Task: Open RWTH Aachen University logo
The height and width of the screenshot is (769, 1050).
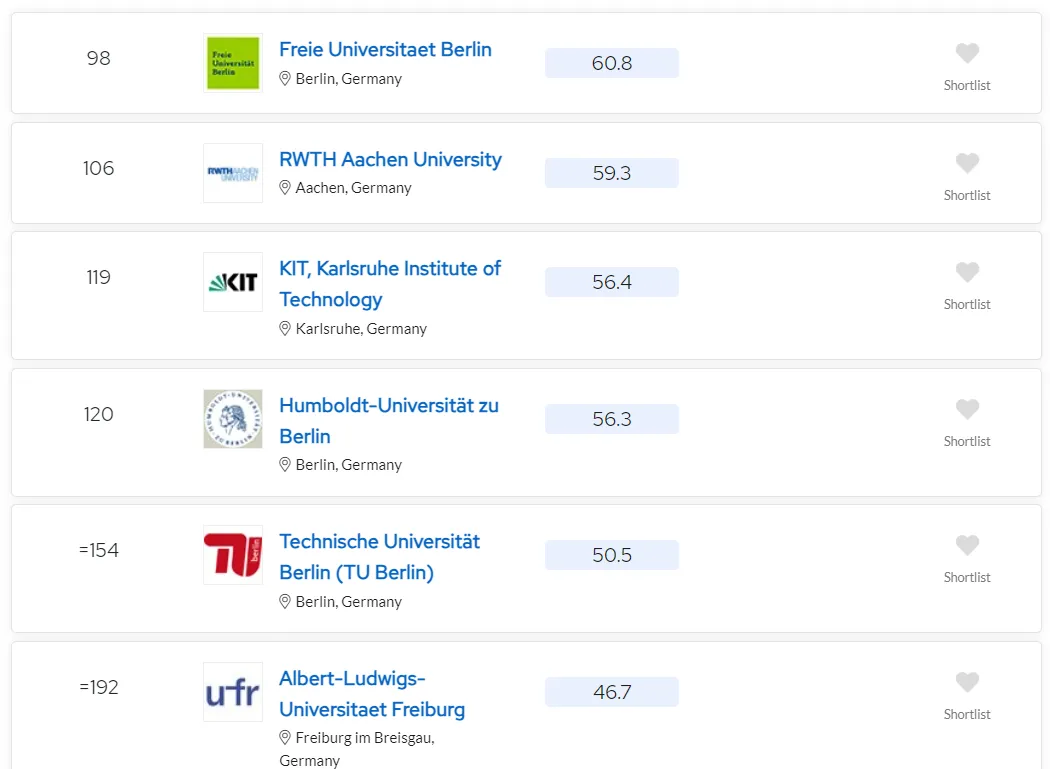Action: click(x=233, y=173)
